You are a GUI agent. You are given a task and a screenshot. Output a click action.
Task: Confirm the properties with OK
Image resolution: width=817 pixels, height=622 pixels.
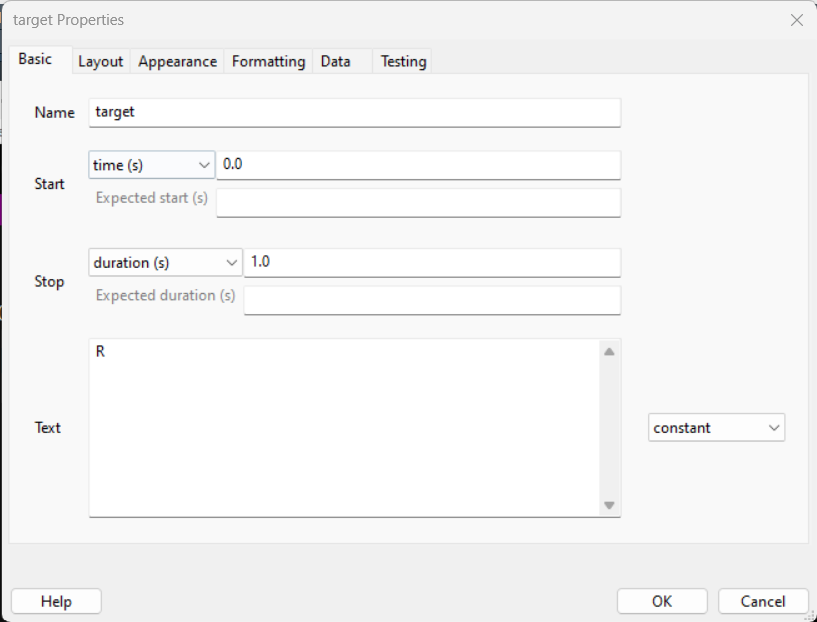[662, 601]
